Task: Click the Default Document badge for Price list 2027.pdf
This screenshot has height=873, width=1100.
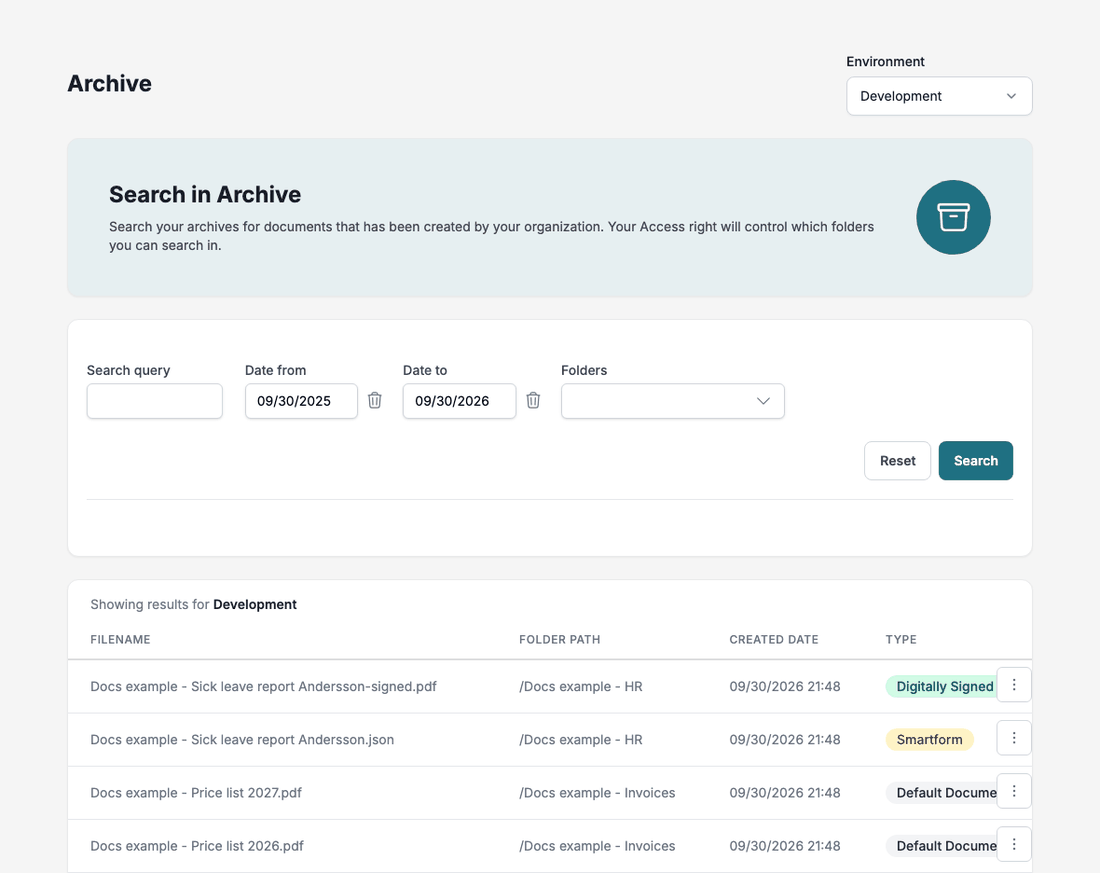Action: pos(941,793)
